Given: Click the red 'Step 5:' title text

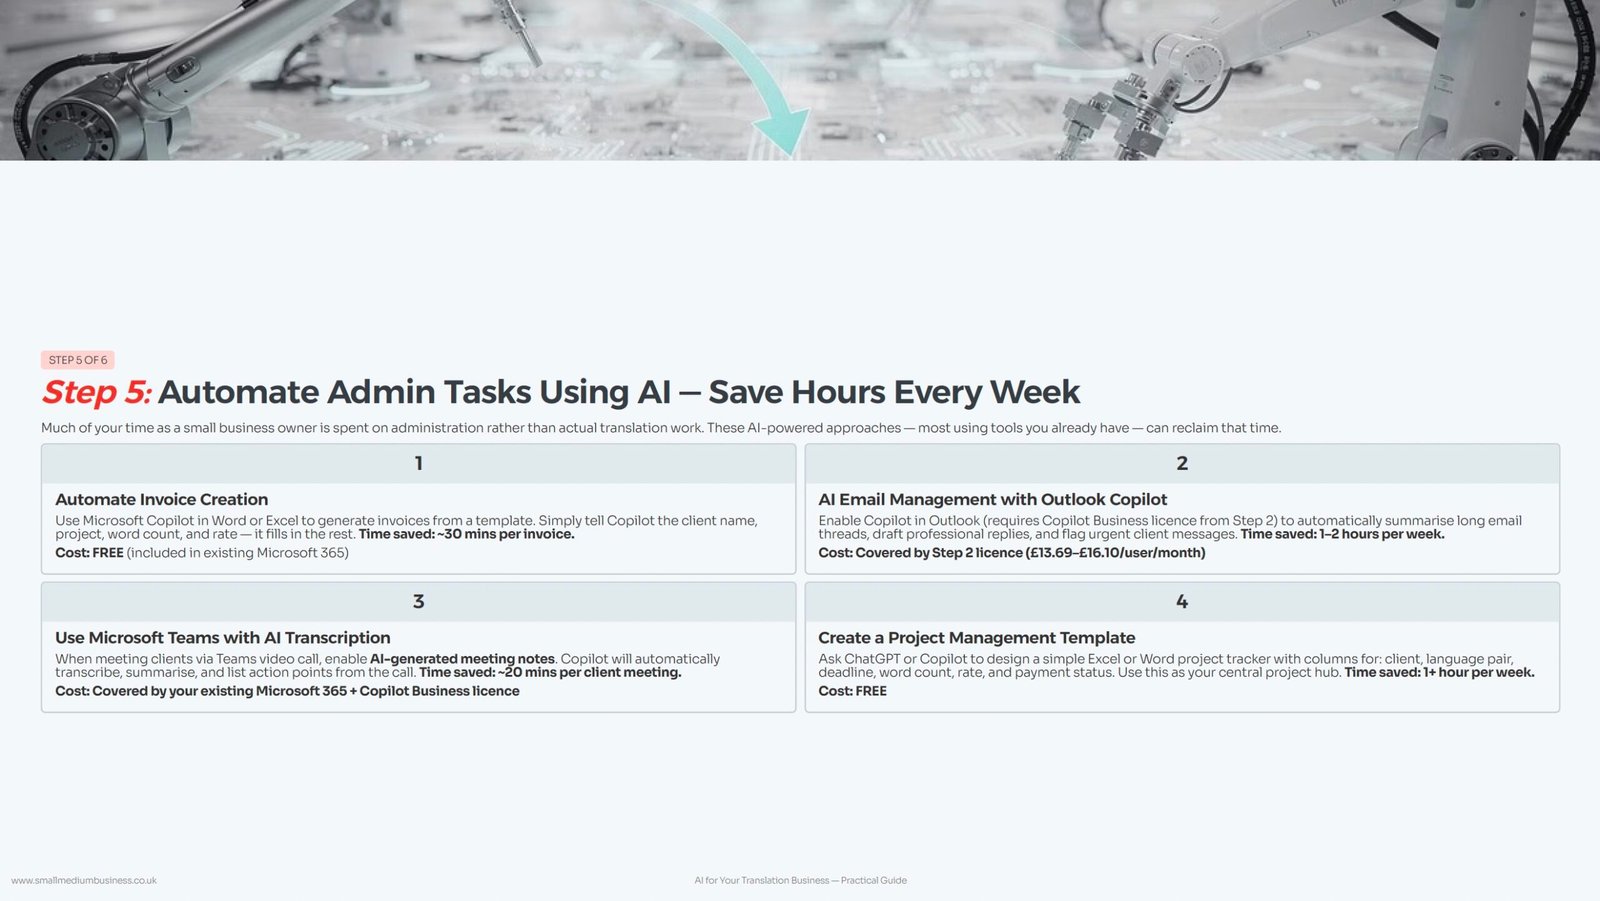Looking at the screenshot, I should tap(96, 392).
